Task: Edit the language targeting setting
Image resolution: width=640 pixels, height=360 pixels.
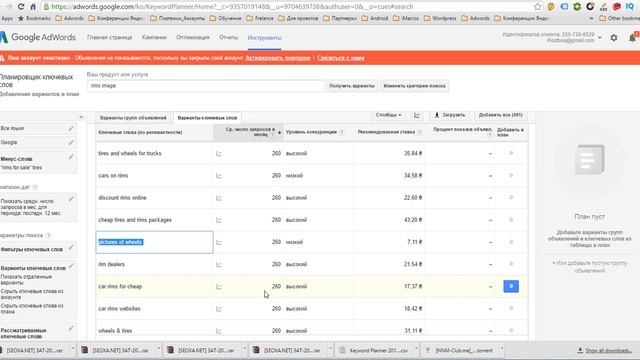Action: [x=71, y=128]
